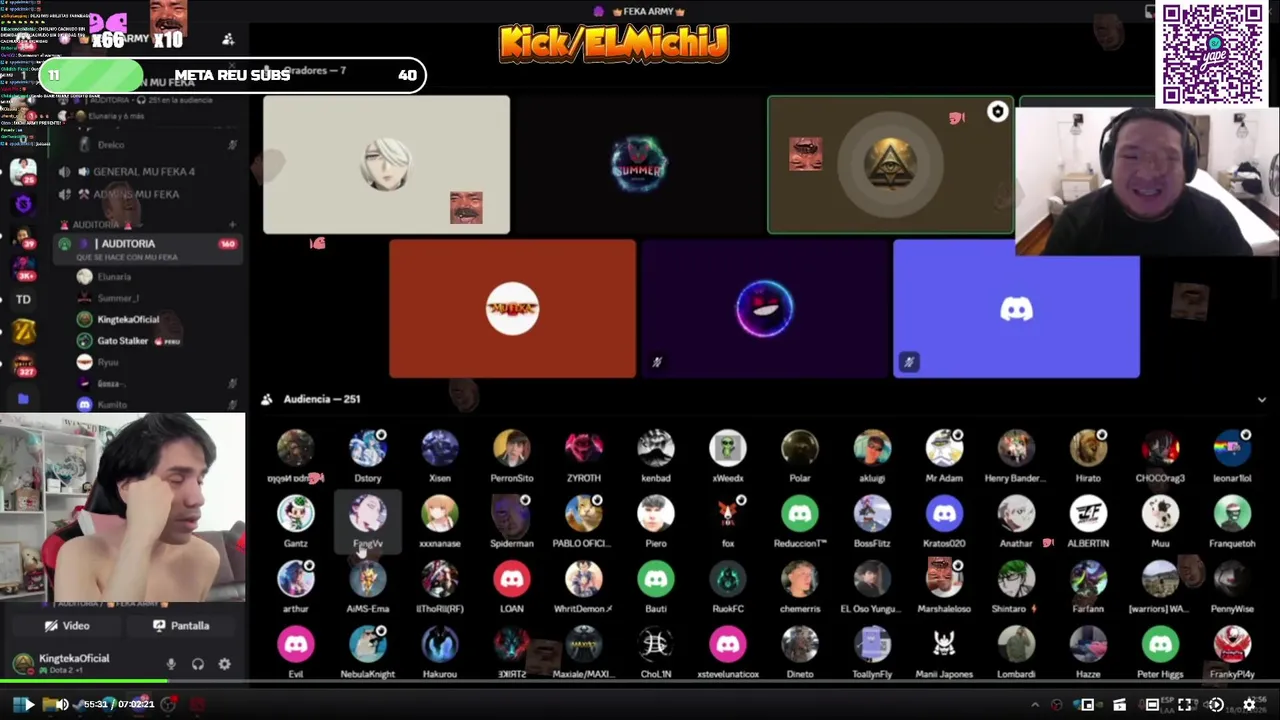Toggle the Video camera button

coord(67,626)
